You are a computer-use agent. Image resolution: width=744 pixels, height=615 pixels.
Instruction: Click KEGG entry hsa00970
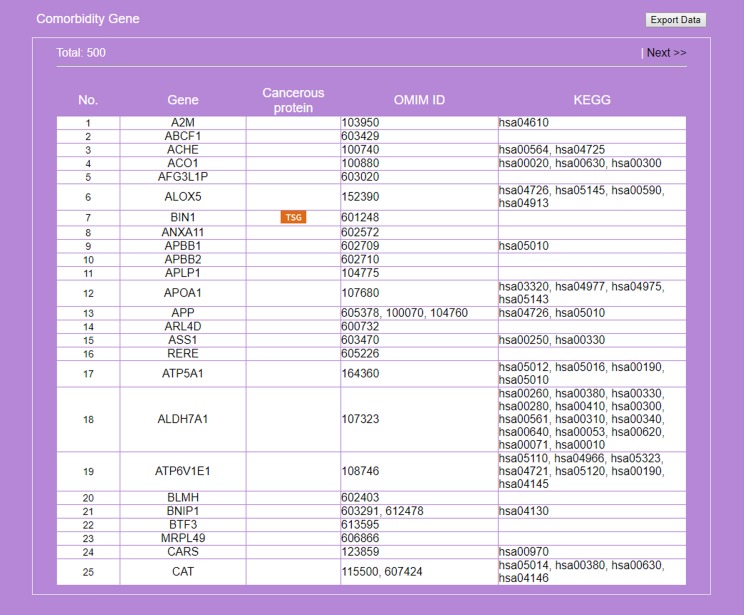coord(523,551)
